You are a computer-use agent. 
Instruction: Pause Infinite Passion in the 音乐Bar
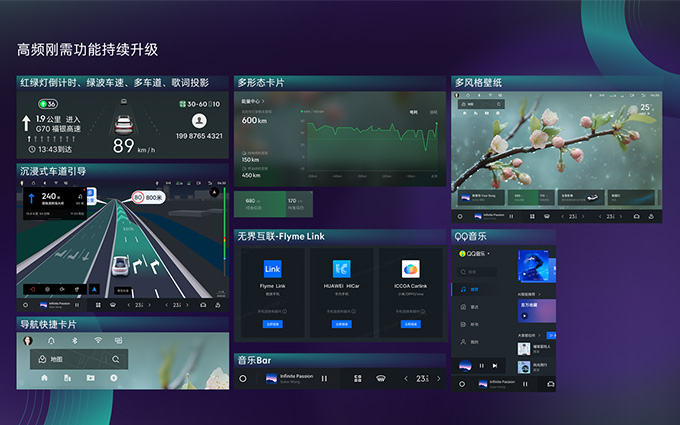324,379
